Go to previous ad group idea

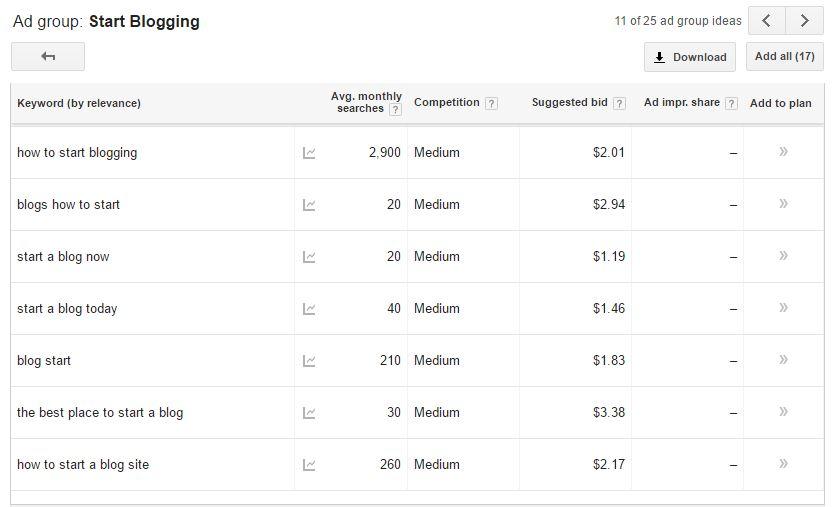tap(767, 21)
